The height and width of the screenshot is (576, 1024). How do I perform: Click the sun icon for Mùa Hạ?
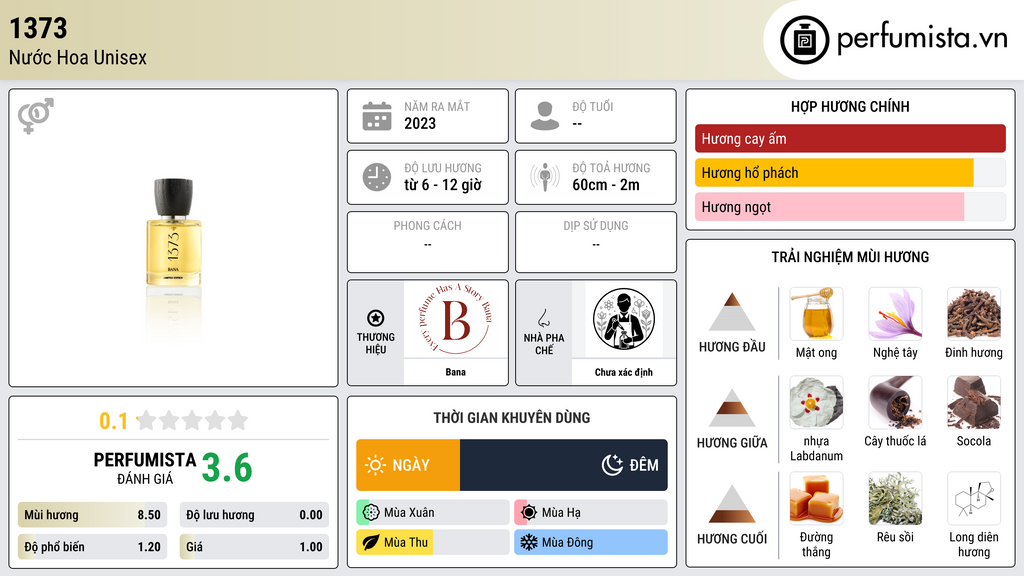[529, 513]
